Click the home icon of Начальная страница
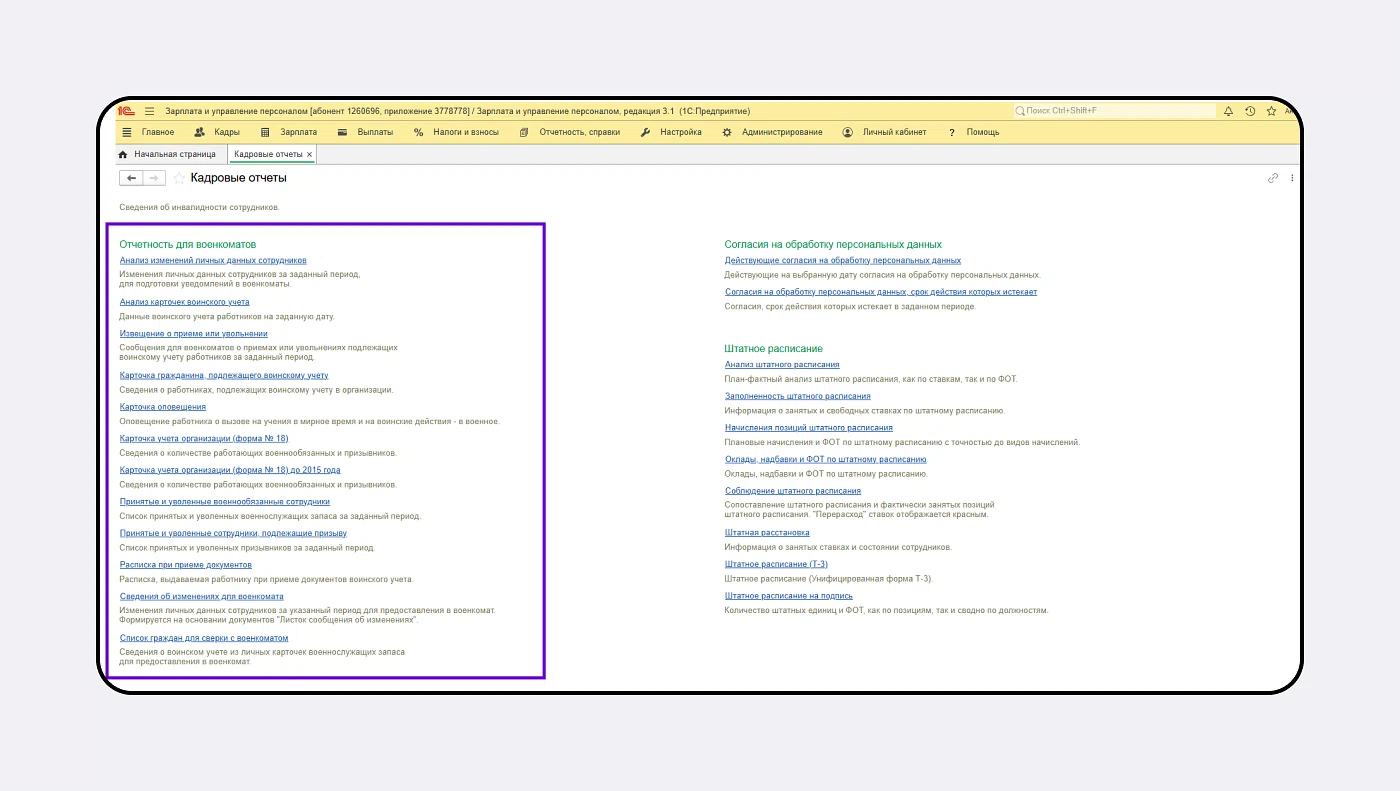 click(123, 155)
